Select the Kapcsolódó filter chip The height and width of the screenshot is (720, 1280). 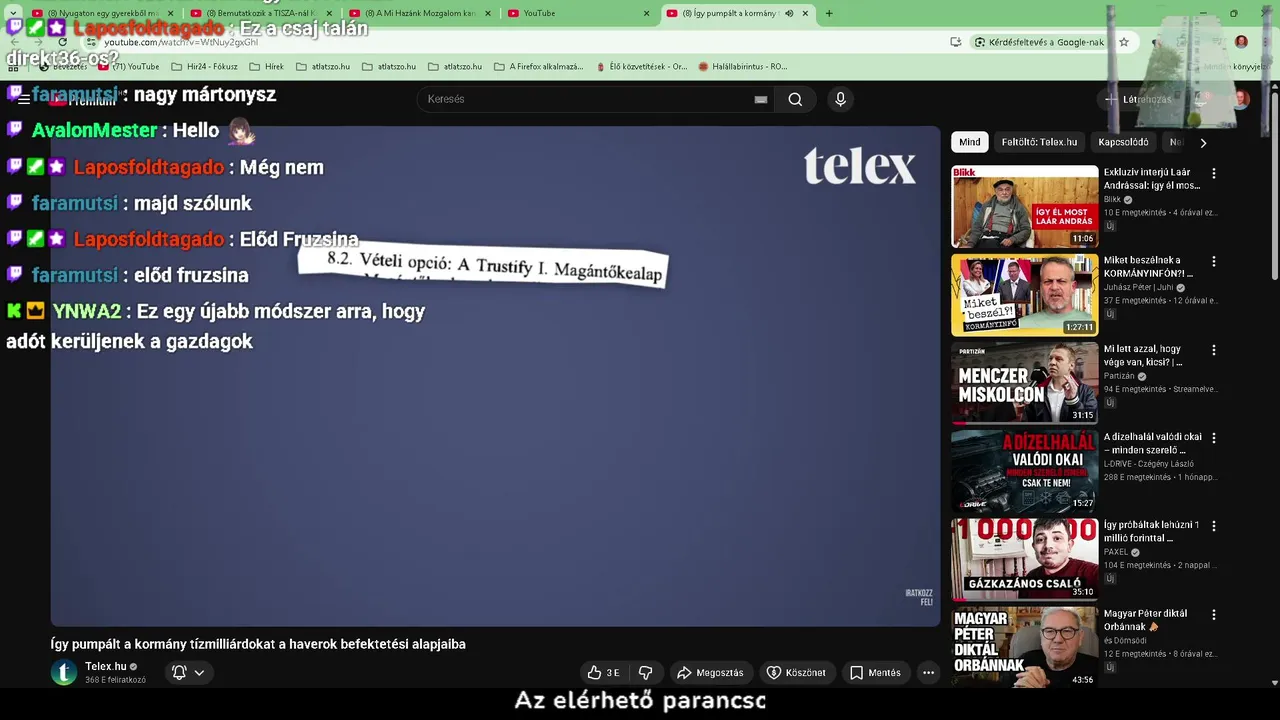1123,142
